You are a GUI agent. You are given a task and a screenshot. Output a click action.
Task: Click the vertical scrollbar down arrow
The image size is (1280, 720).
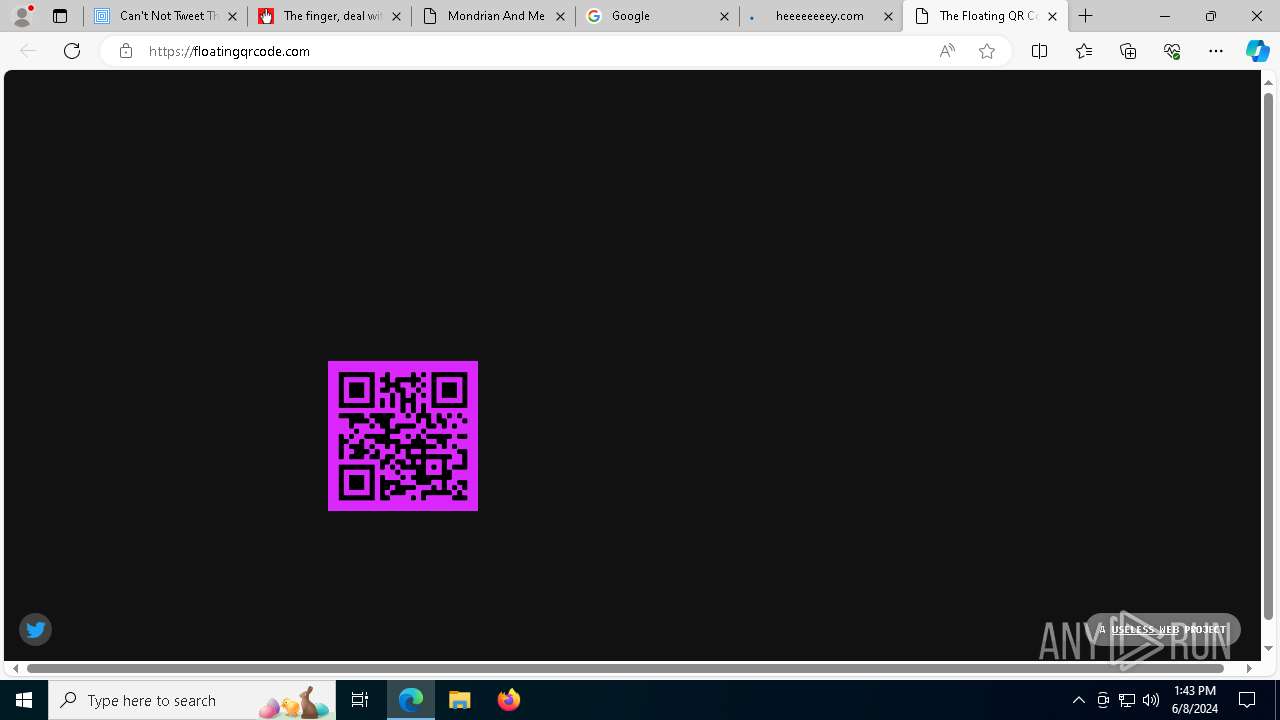pyautogui.click(x=1269, y=648)
